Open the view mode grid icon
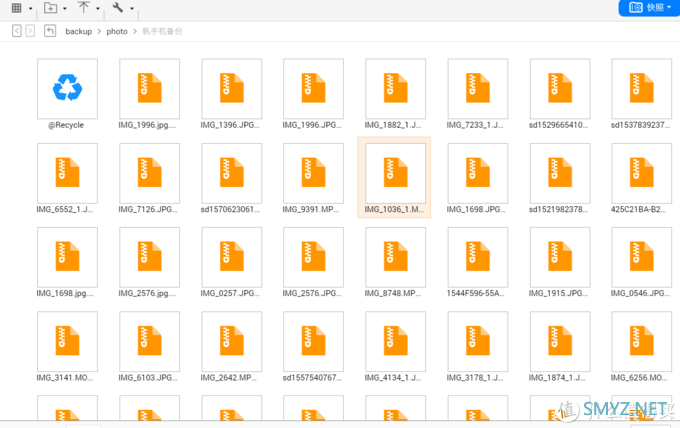680x428 pixels. (x=16, y=8)
